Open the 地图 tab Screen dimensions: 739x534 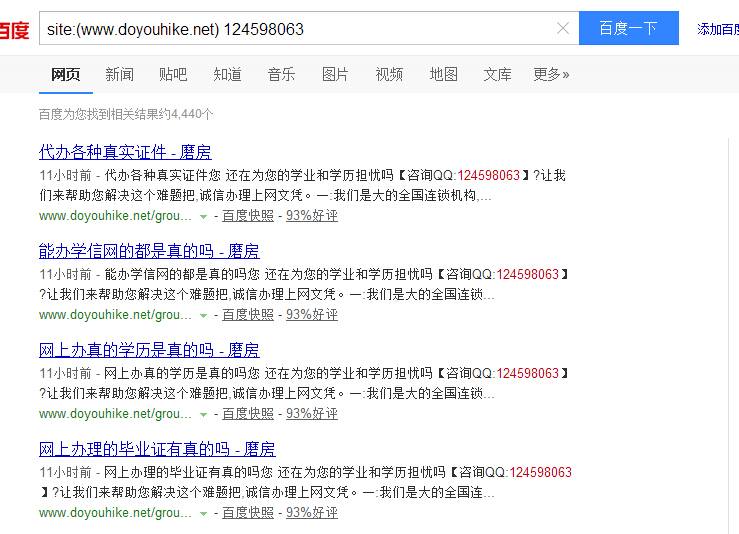click(x=443, y=74)
